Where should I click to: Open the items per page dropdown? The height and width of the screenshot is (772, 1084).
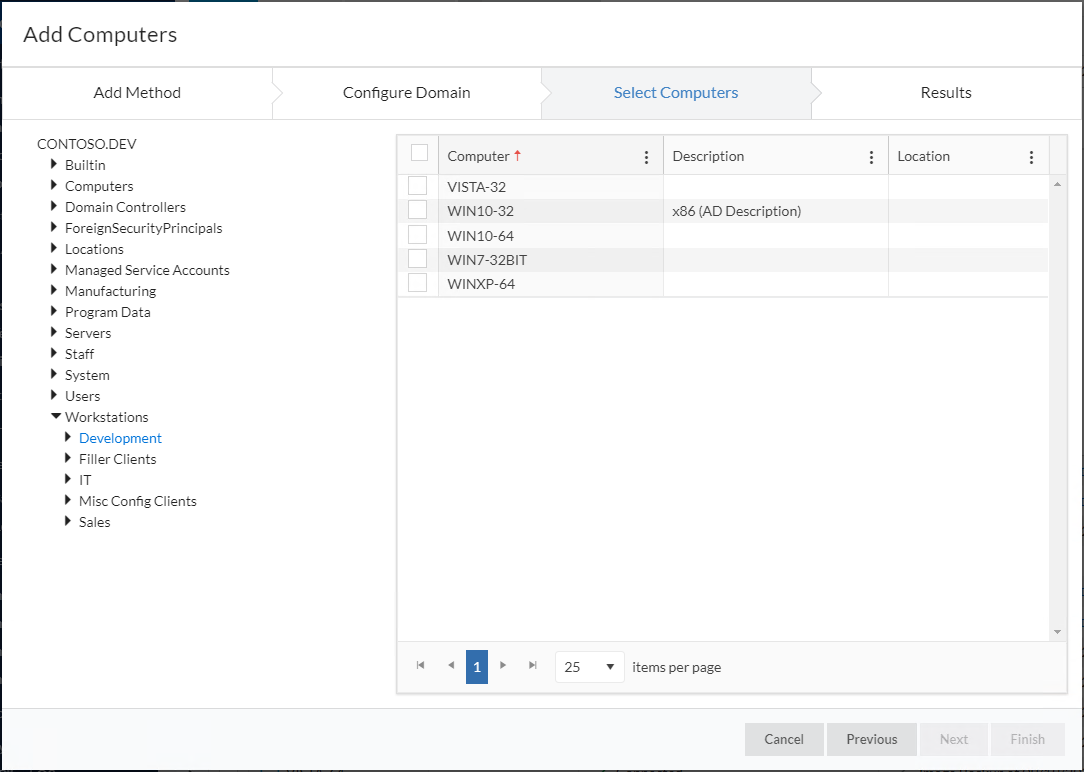(589, 667)
